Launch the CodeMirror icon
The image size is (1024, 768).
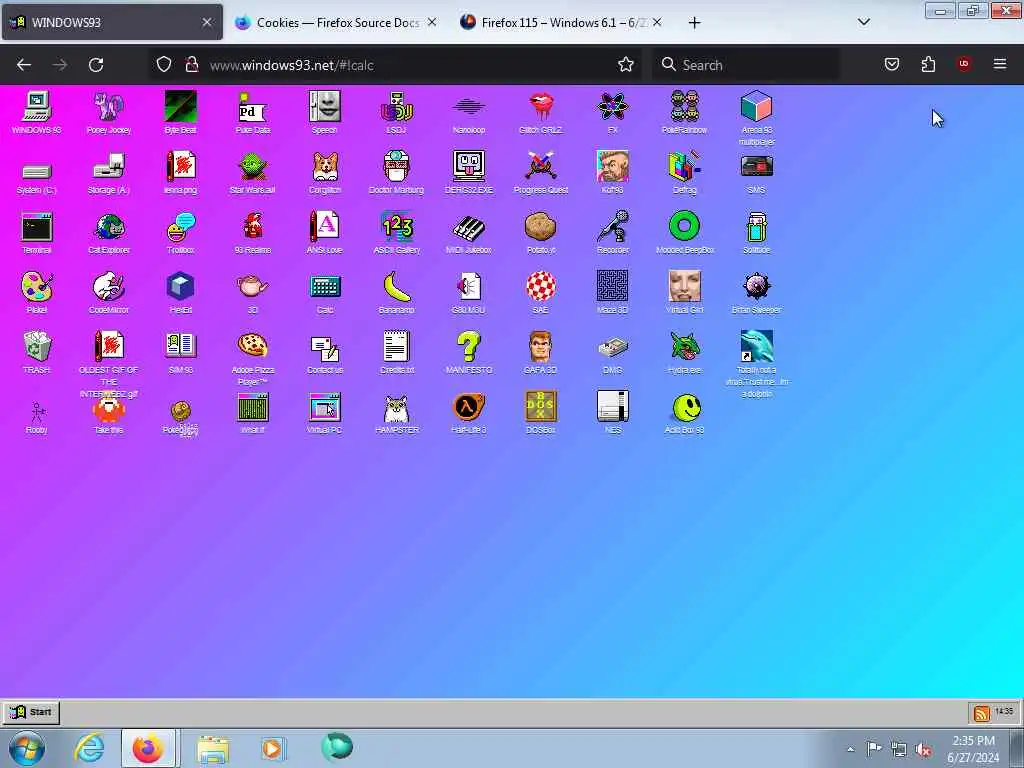click(x=108, y=287)
